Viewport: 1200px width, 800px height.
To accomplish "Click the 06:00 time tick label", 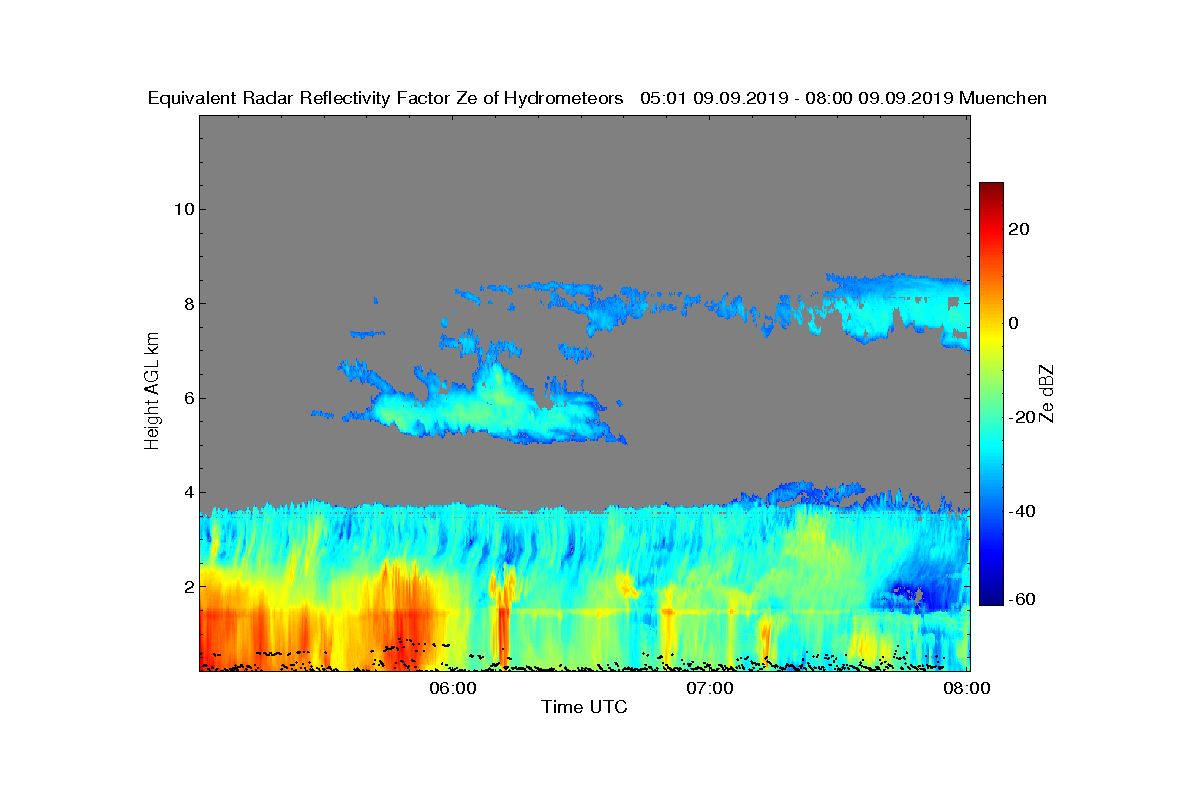I will 452,688.
